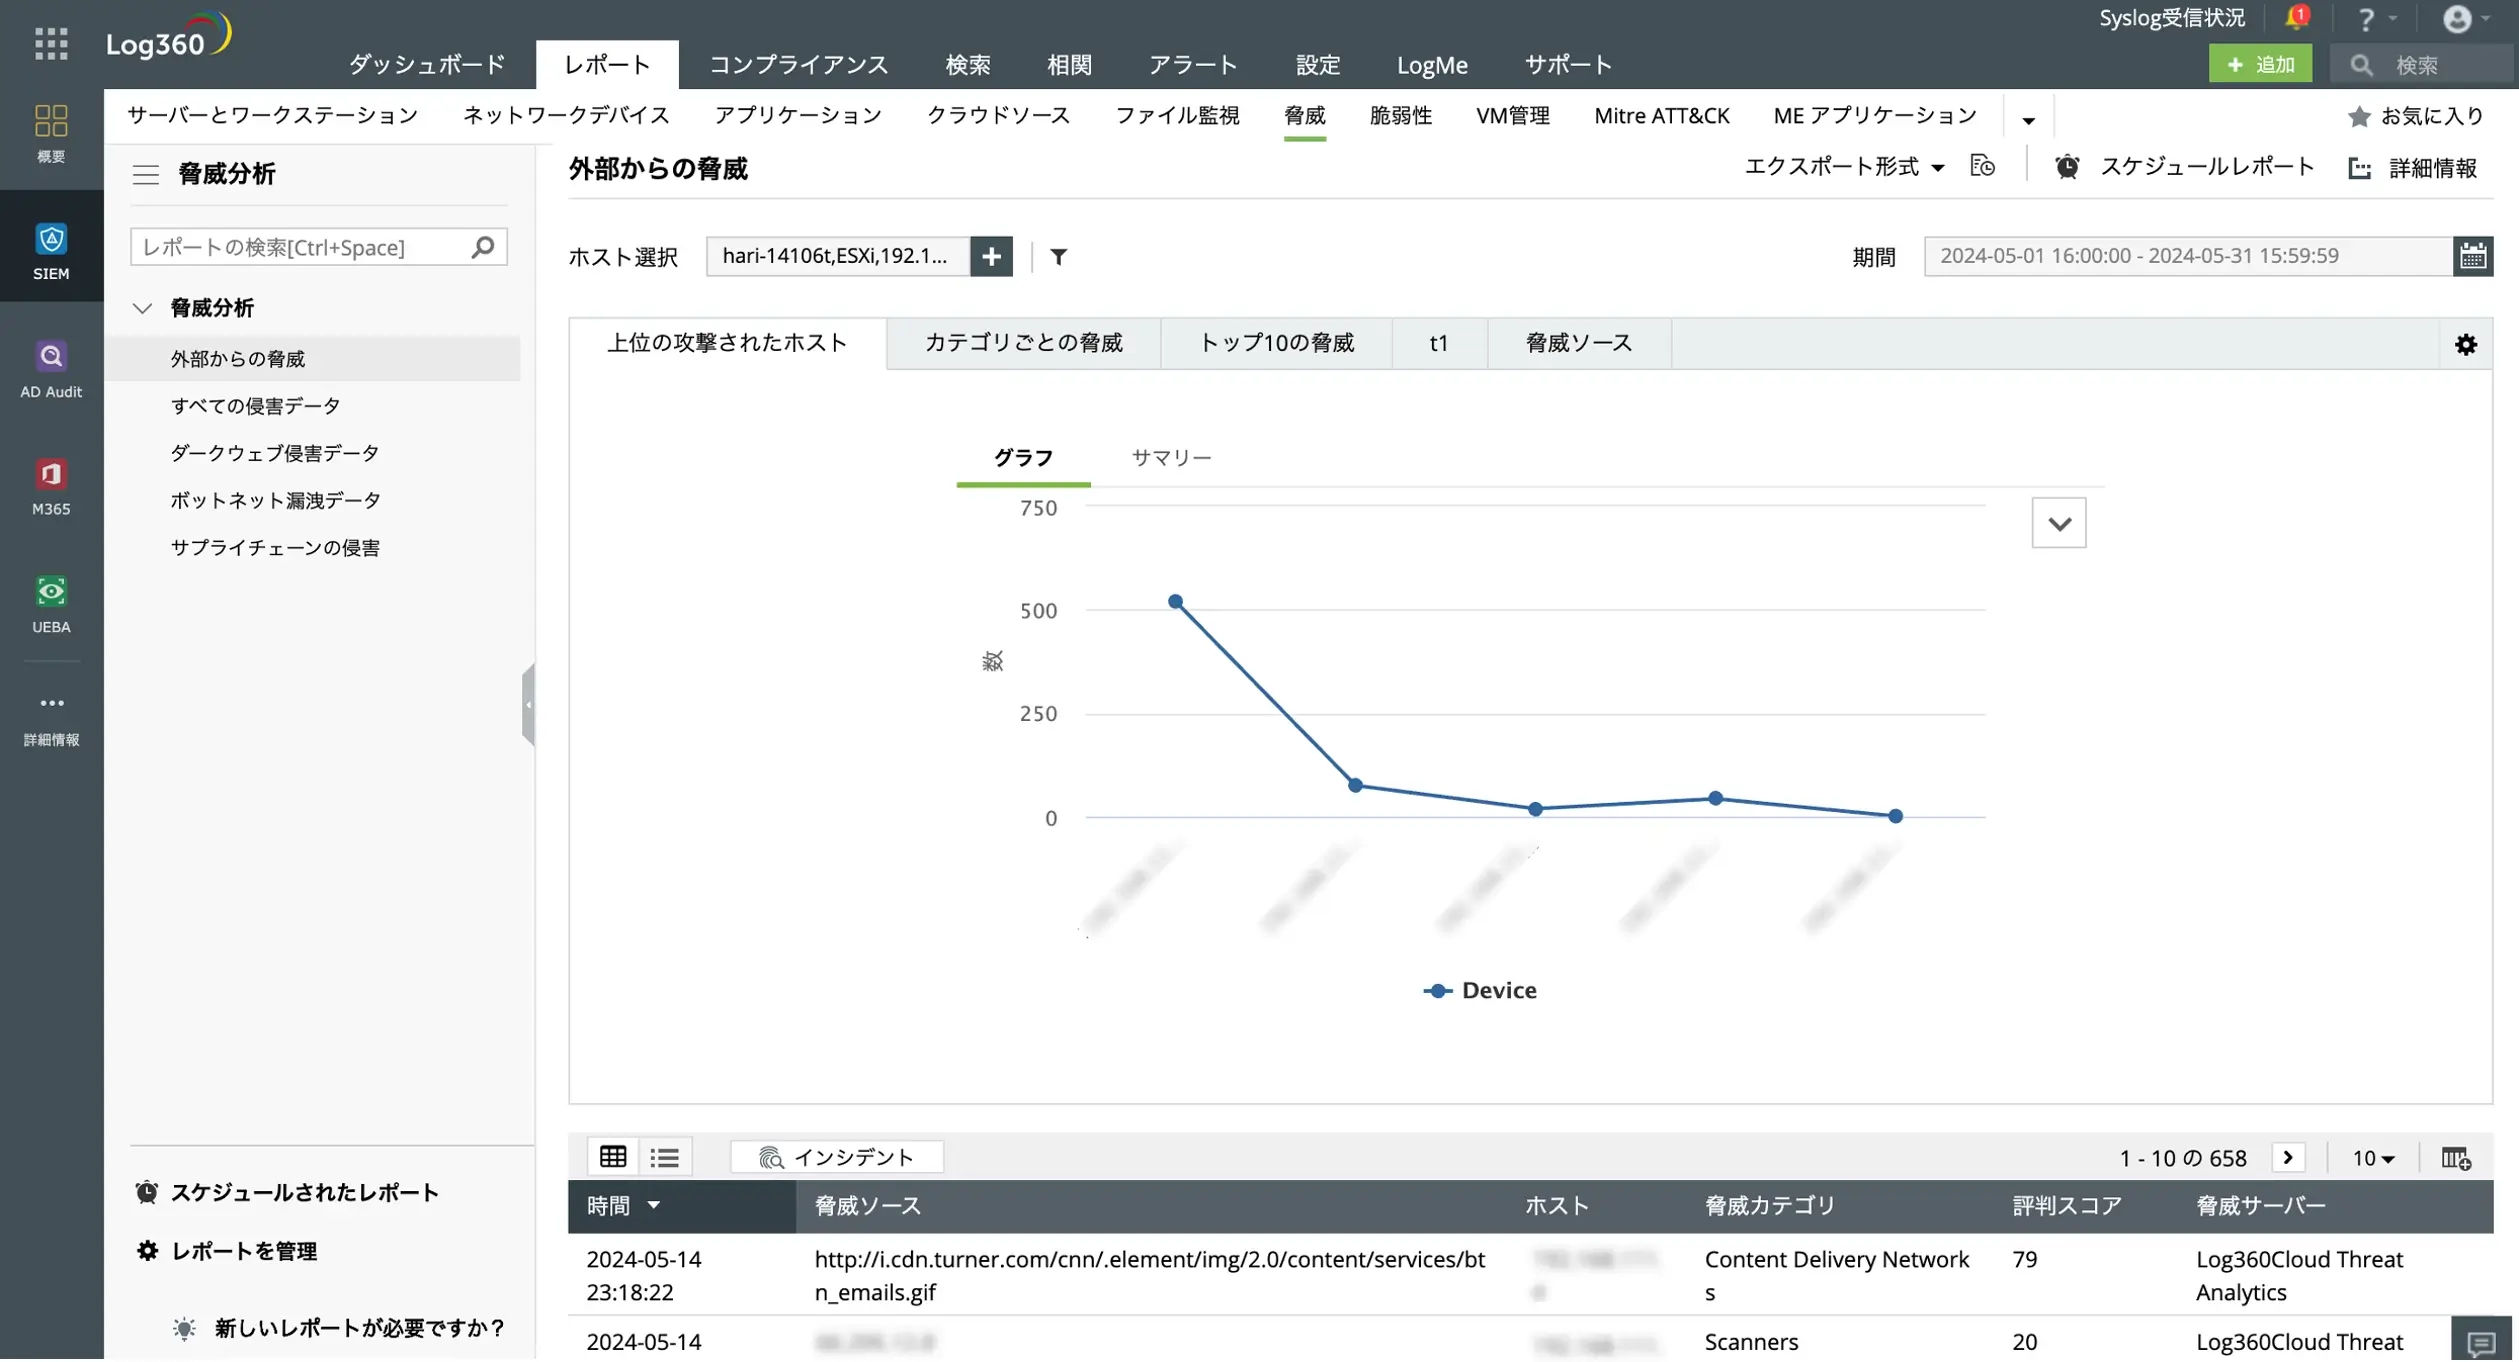This screenshot has height=1362, width=2519.
Task: Open the UEBA eye icon module
Action: point(51,592)
